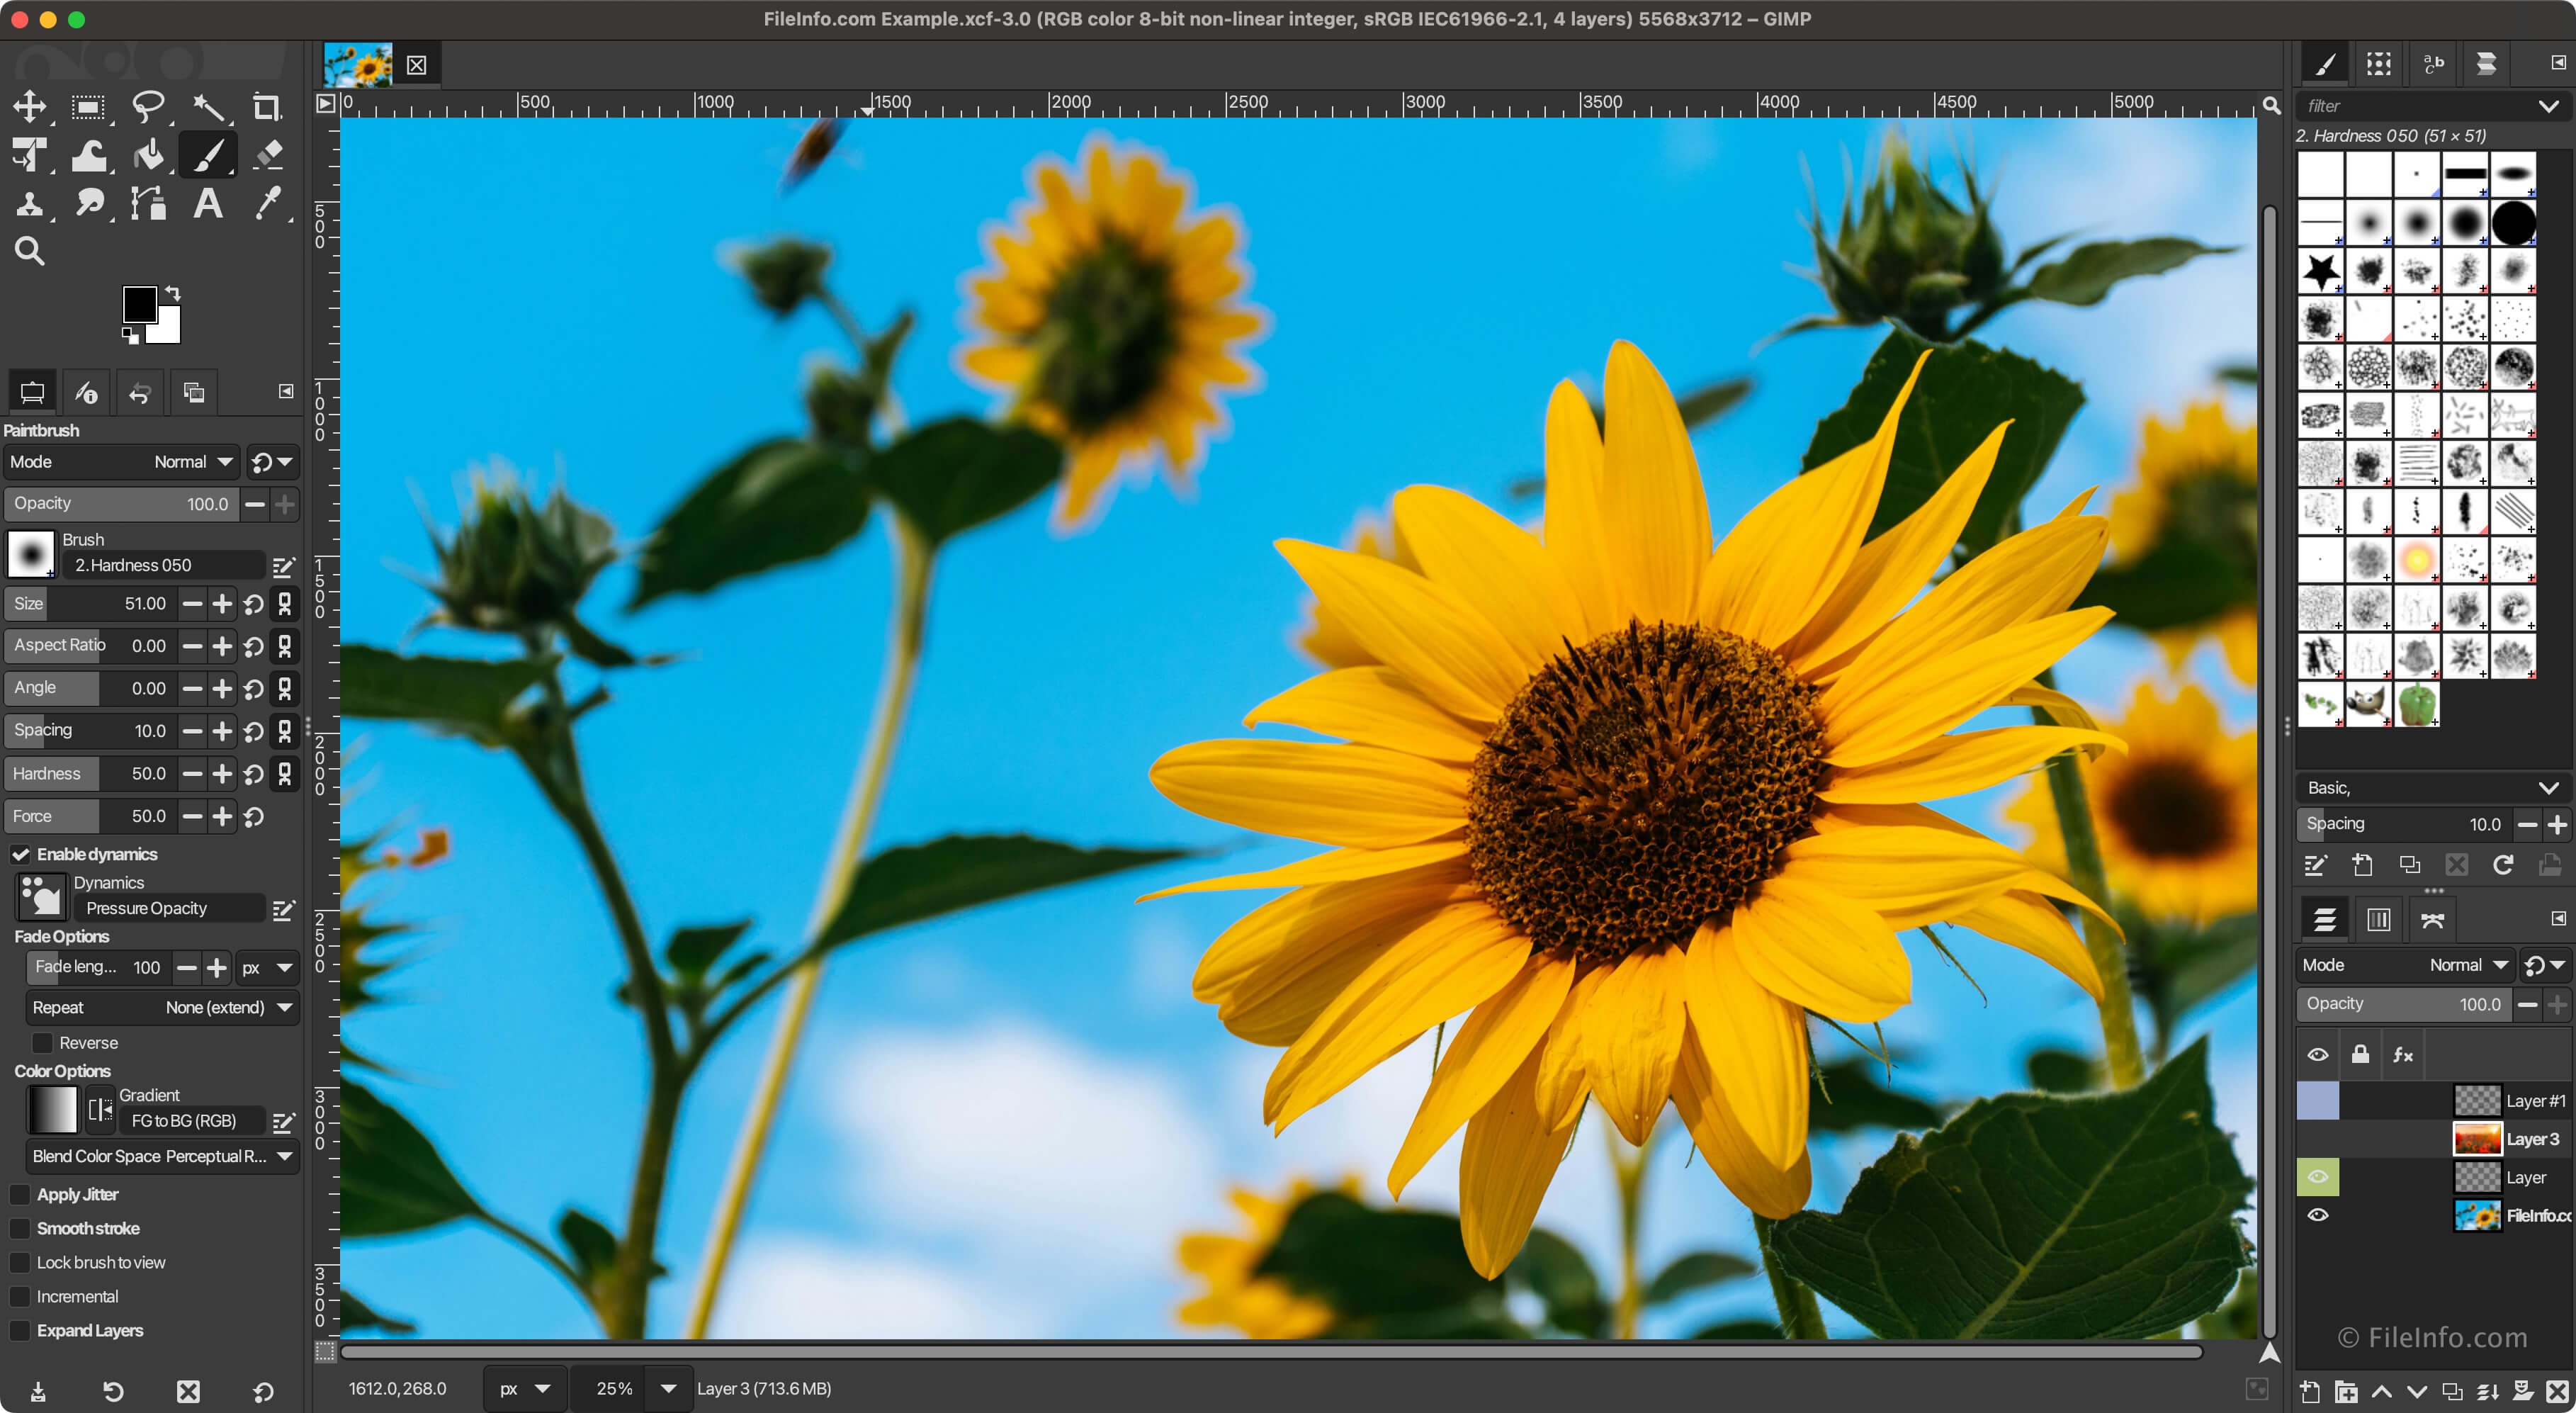The height and width of the screenshot is (1413, 2576).
Task: Pick the Color Picker eyedropper tool
Action: (268, 204)
